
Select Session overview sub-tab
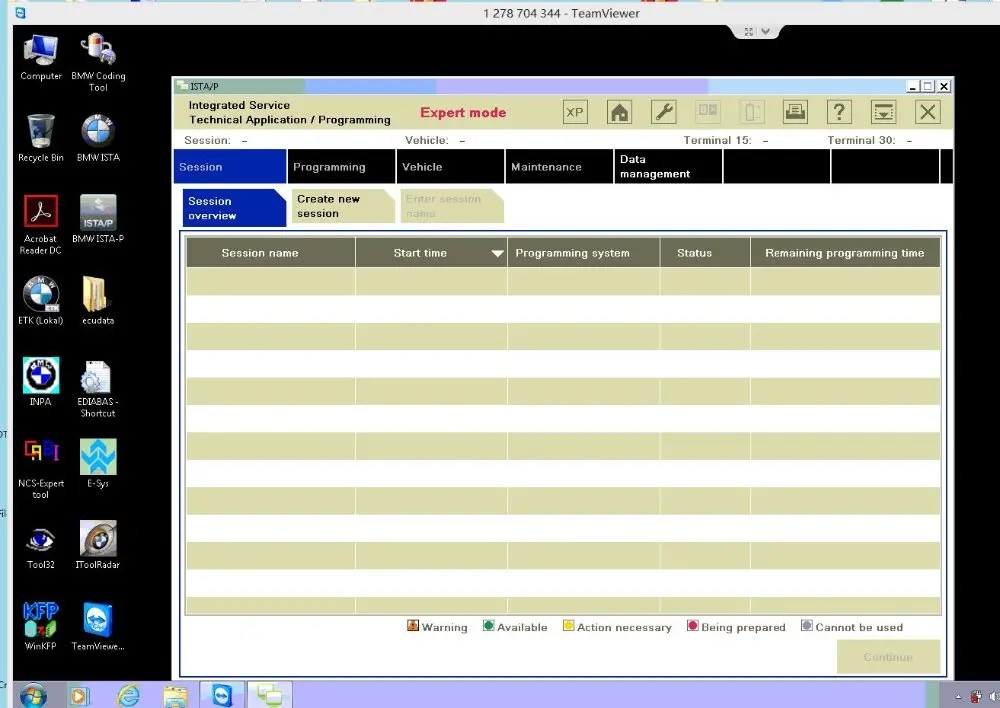click(x=234, y=208)
